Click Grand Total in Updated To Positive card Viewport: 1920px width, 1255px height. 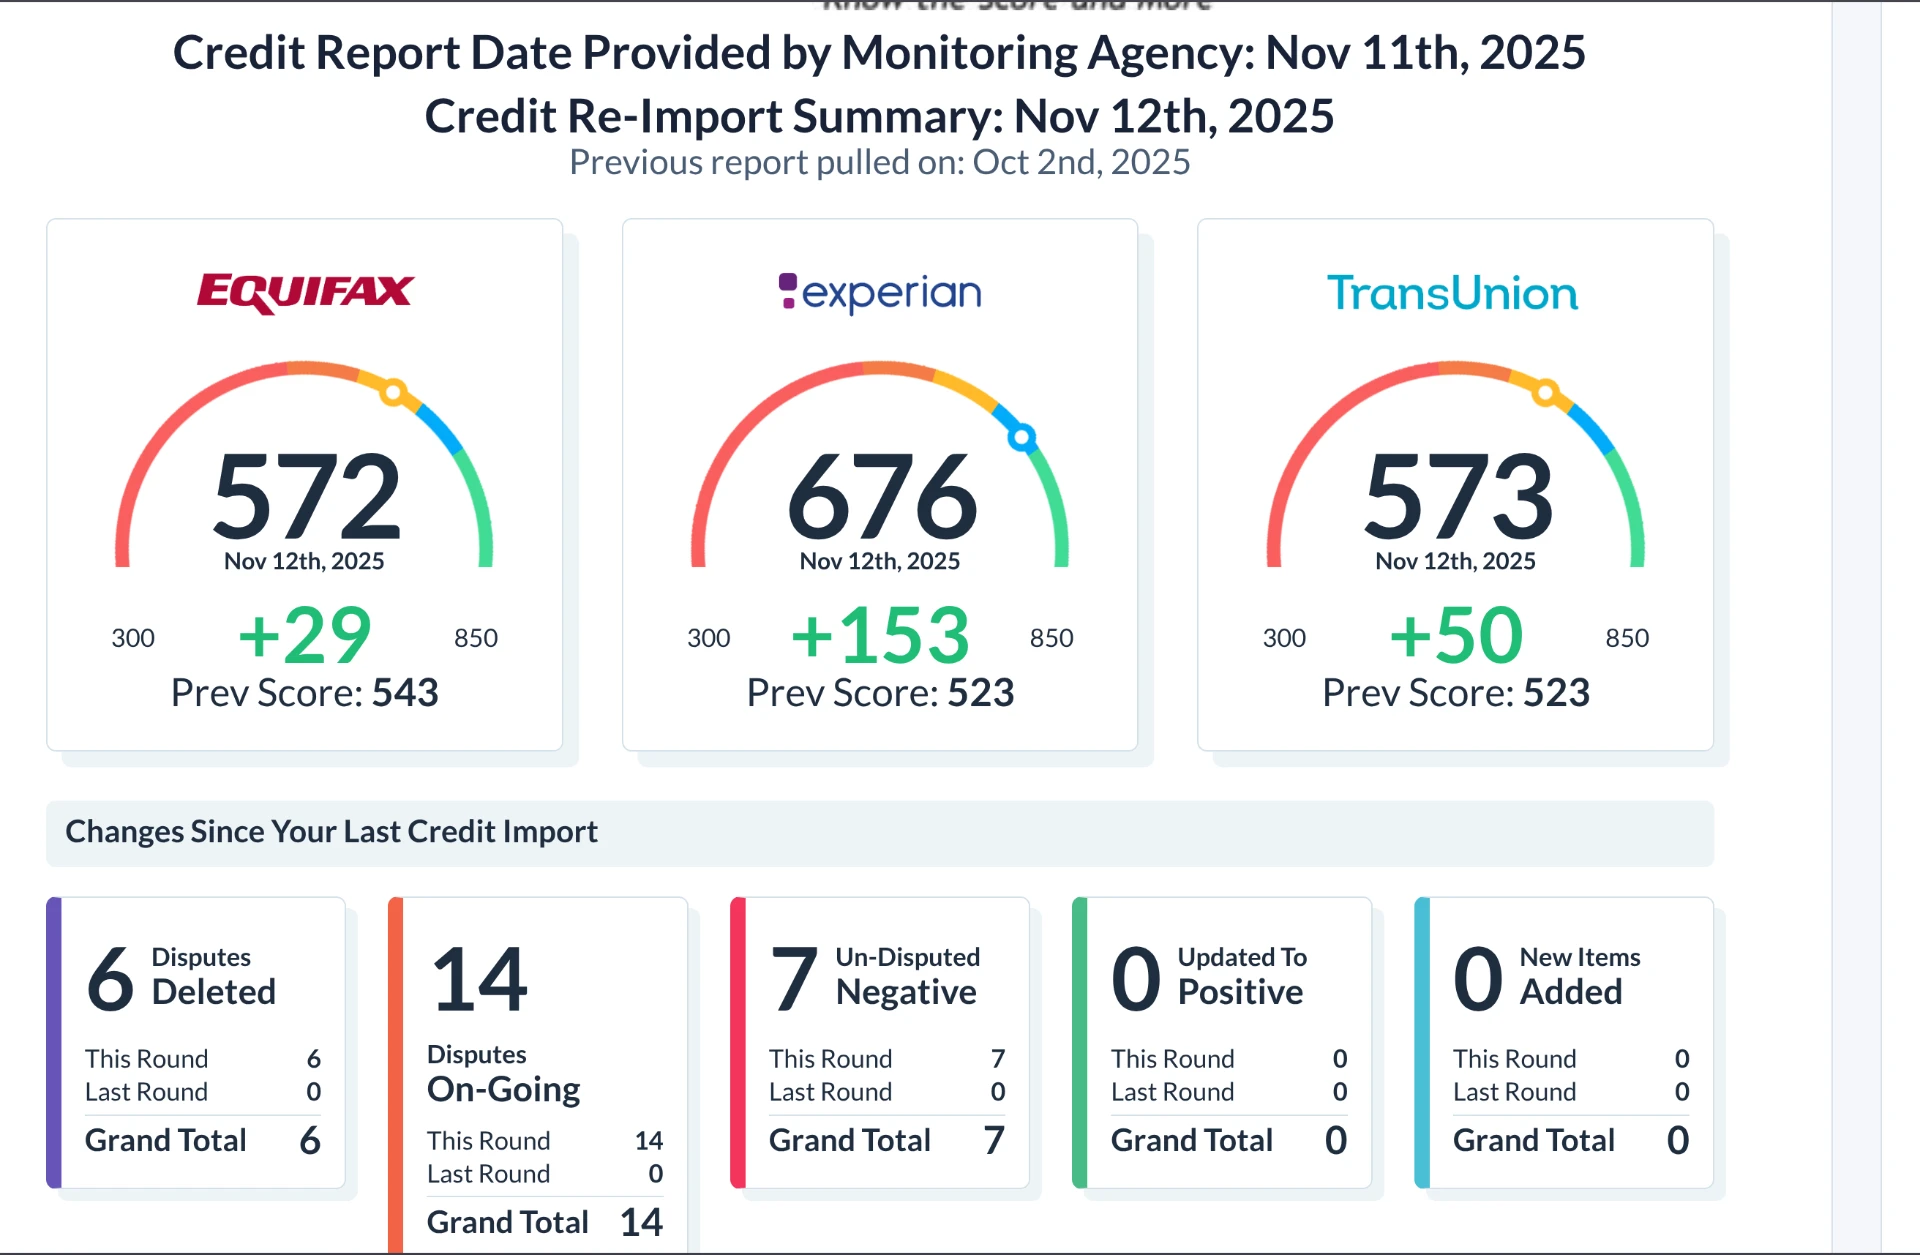pyautogui.click(x=1229, y=1141)
